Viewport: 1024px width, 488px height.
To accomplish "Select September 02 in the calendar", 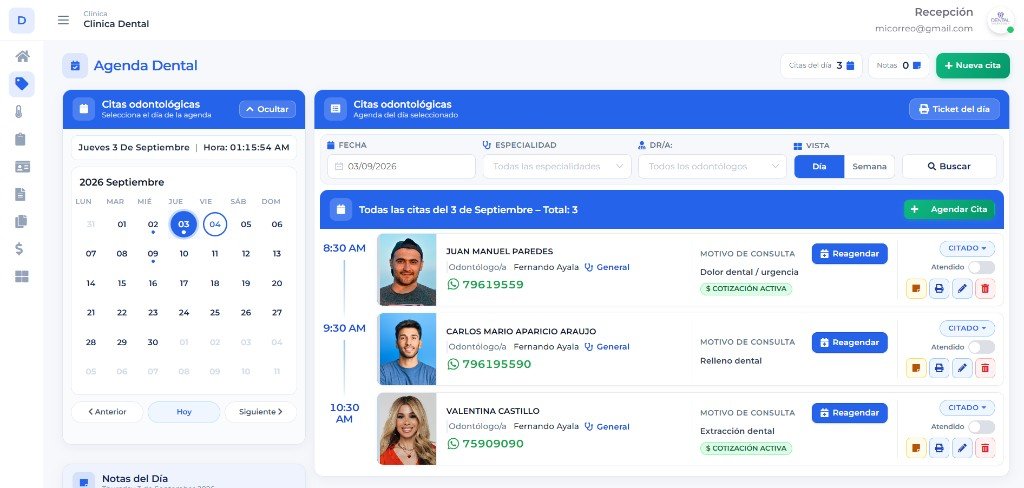I will tap(153, 224).
